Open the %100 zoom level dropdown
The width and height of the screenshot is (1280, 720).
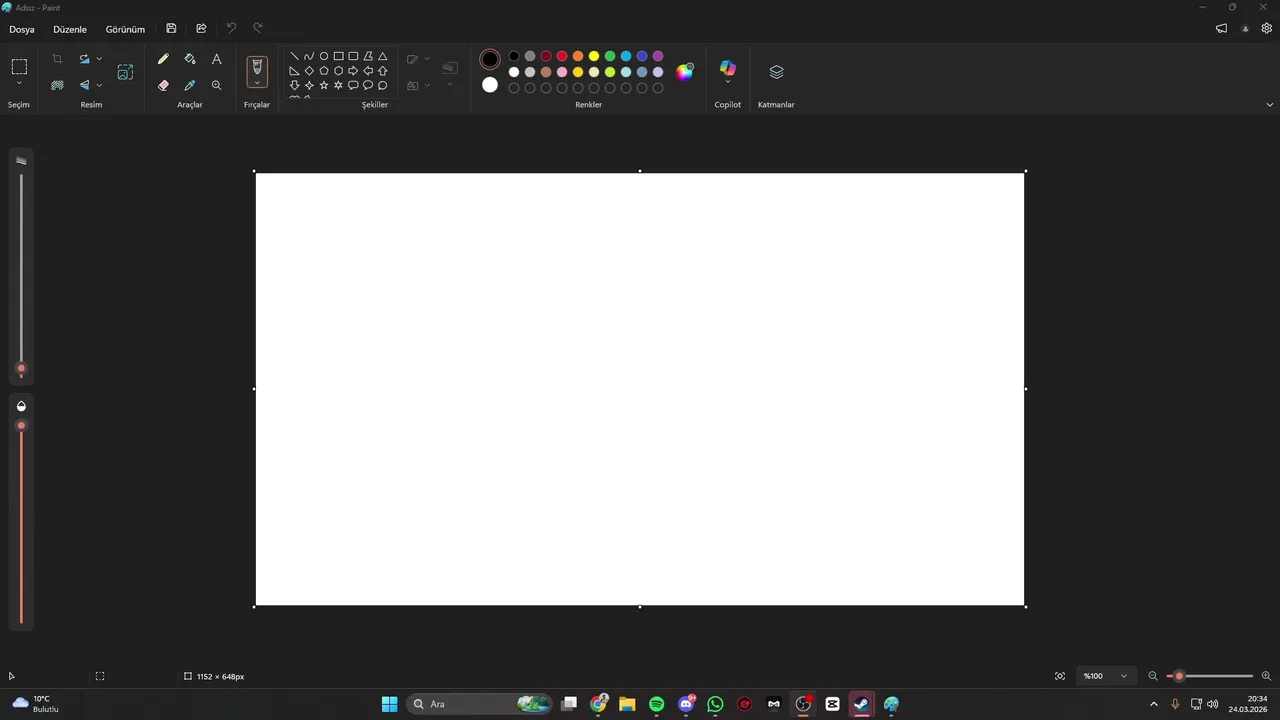click(1106, 676)
